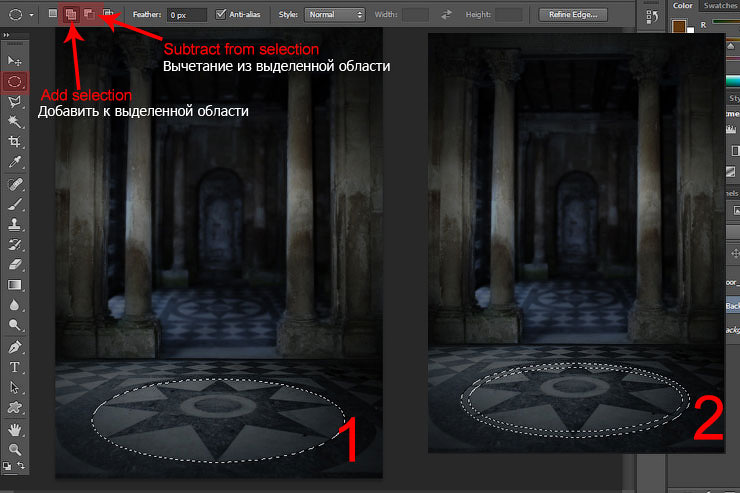740x493 pixels.
Task: Click the Subtract from selection icon
Action: [89, 15]
